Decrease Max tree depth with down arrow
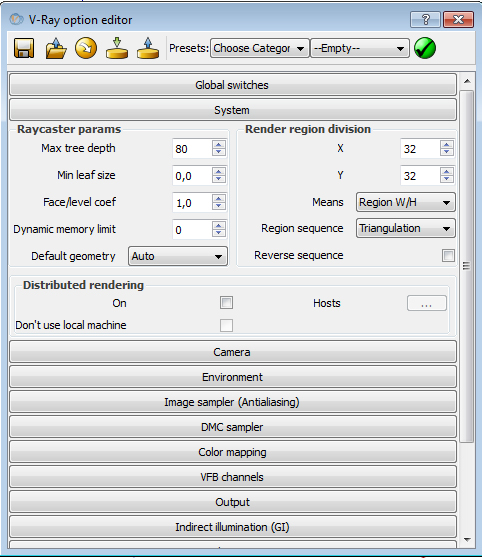The height and width of the screenshot is (558, 482). pyautogui.click(x=219, y=152)
